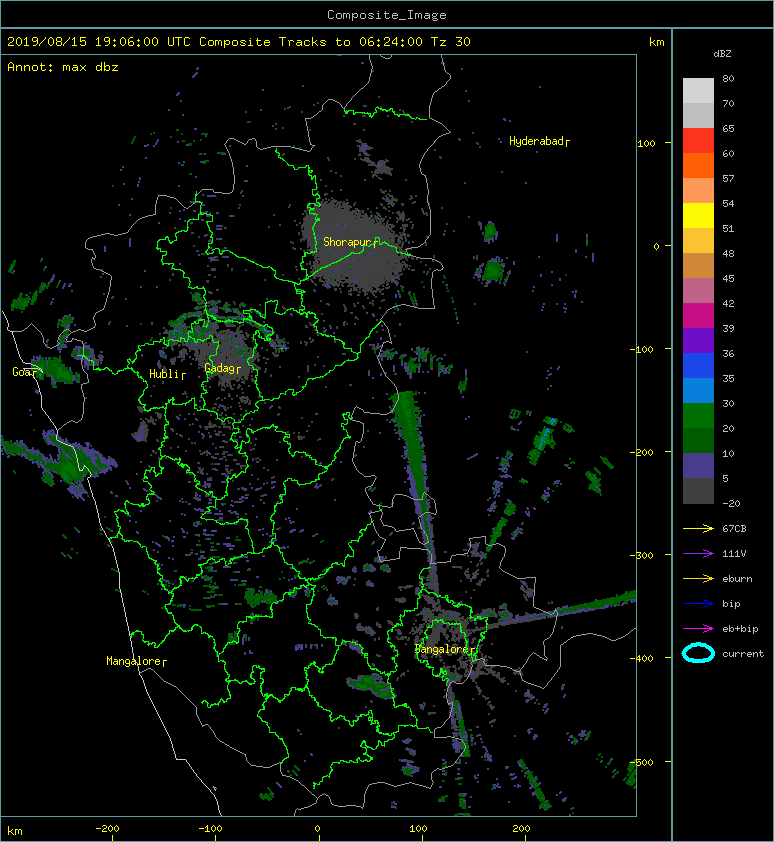Click the Hyderabad city label
Viewport: 774px width, 842px height.
click(x=539, y=141)
